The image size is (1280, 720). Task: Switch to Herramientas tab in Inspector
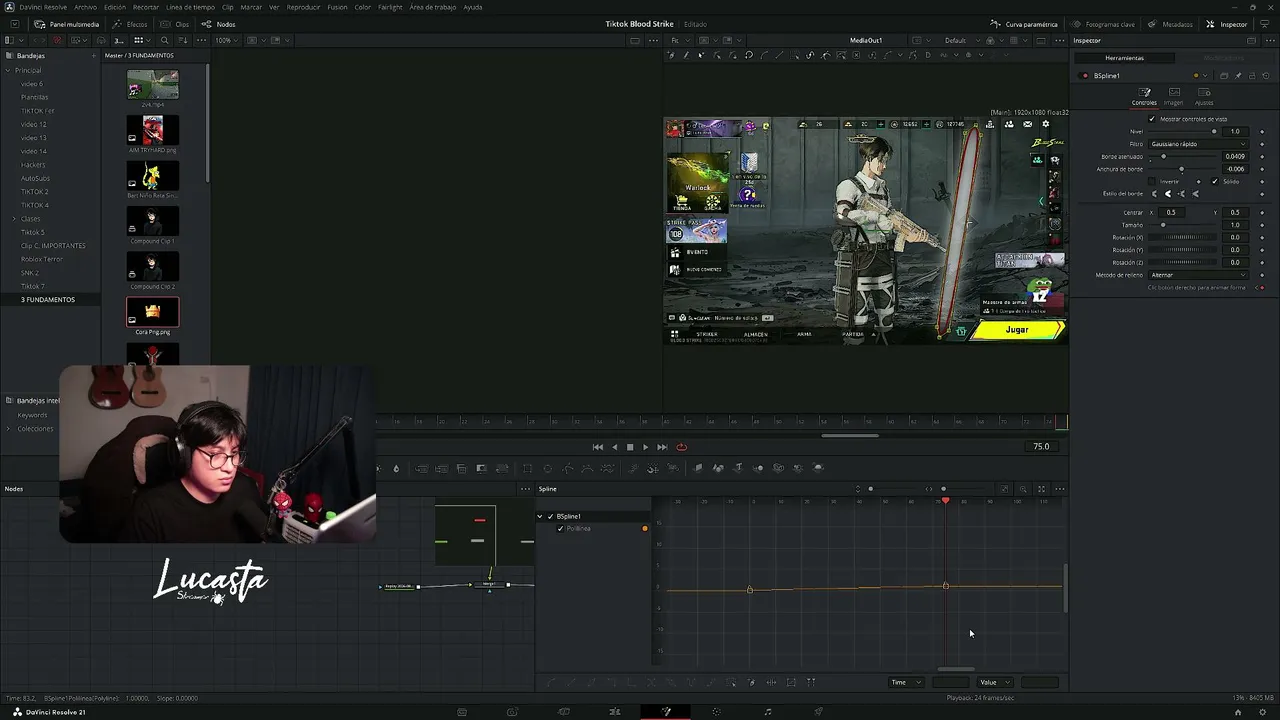pyautogui.click(x=1124, y=58)
